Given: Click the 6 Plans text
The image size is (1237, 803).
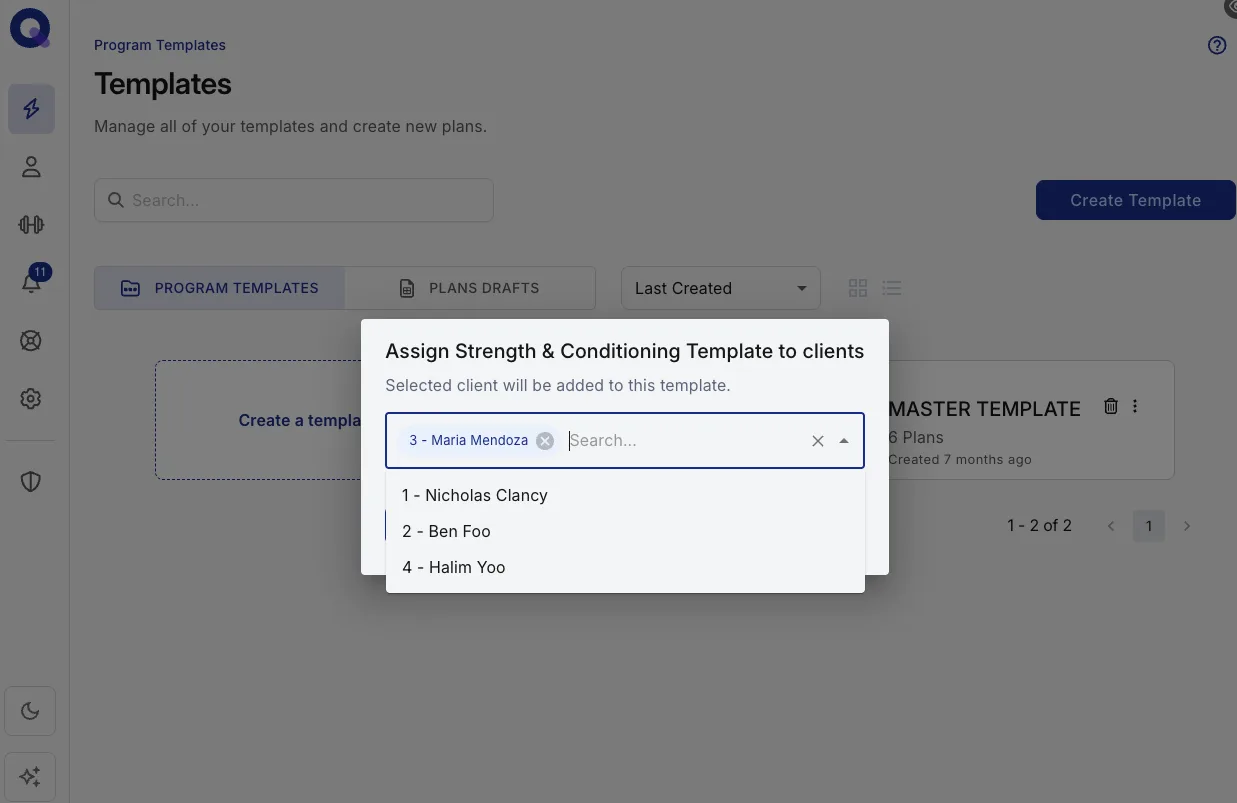Looking at the screenshot, I should pos(916,437).
